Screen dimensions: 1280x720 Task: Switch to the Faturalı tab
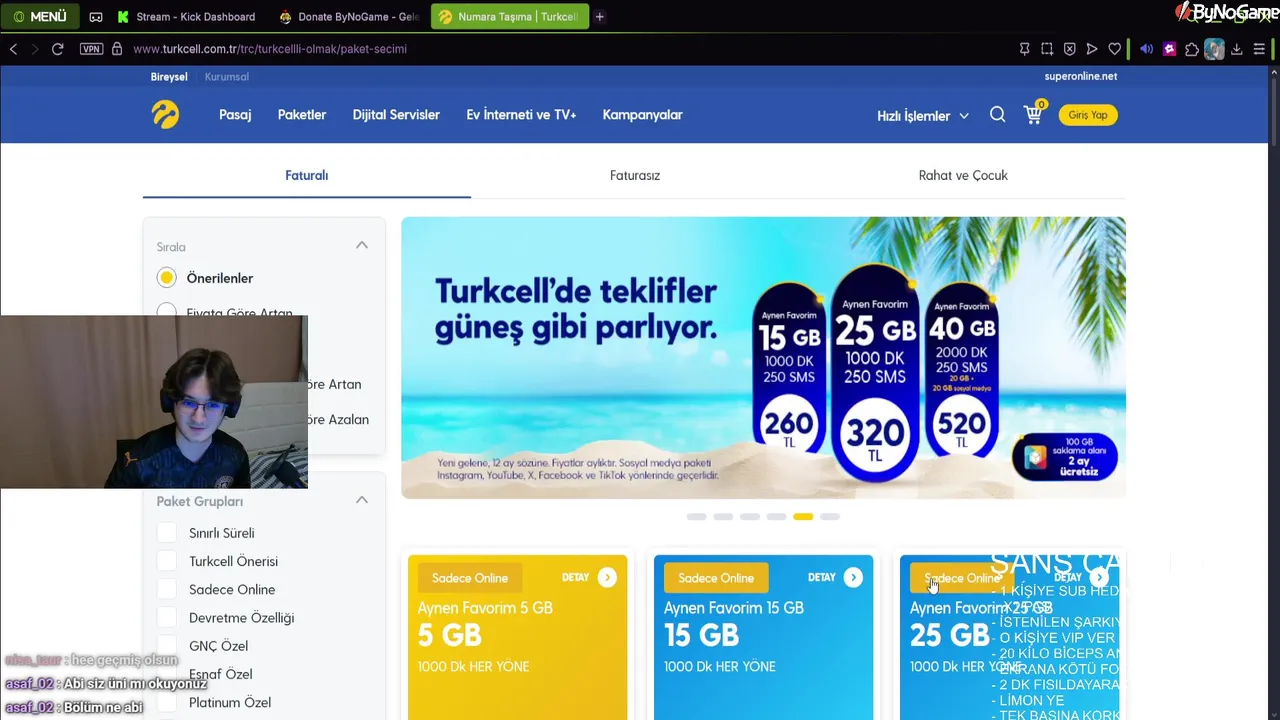[307, 175]
